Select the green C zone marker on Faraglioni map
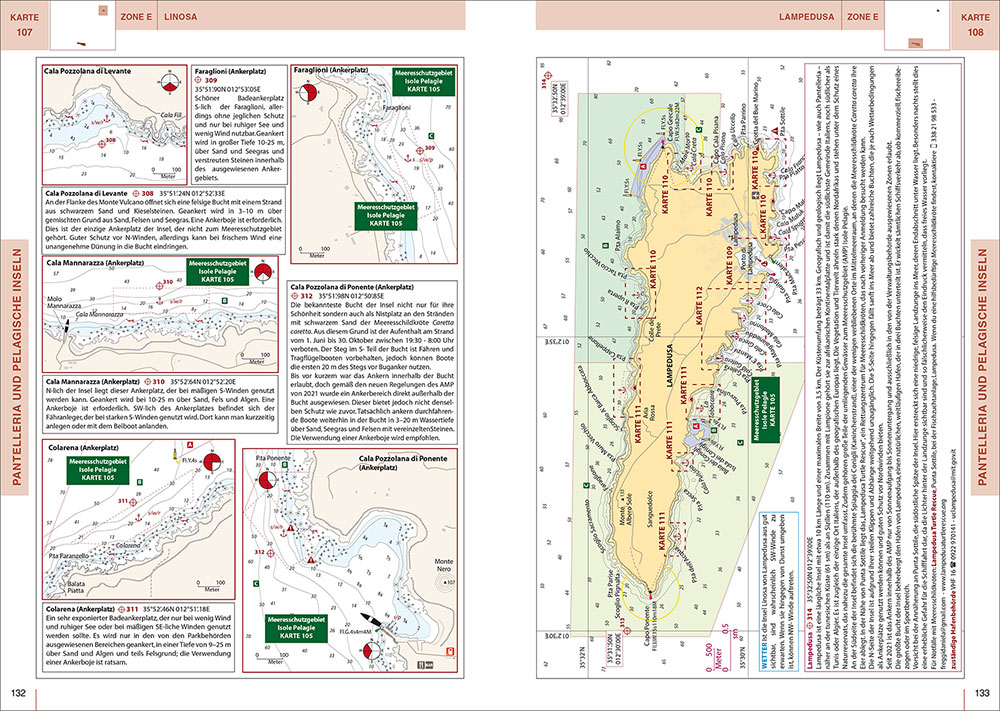Screen dimensions: 1000x711 coord(431,134)
